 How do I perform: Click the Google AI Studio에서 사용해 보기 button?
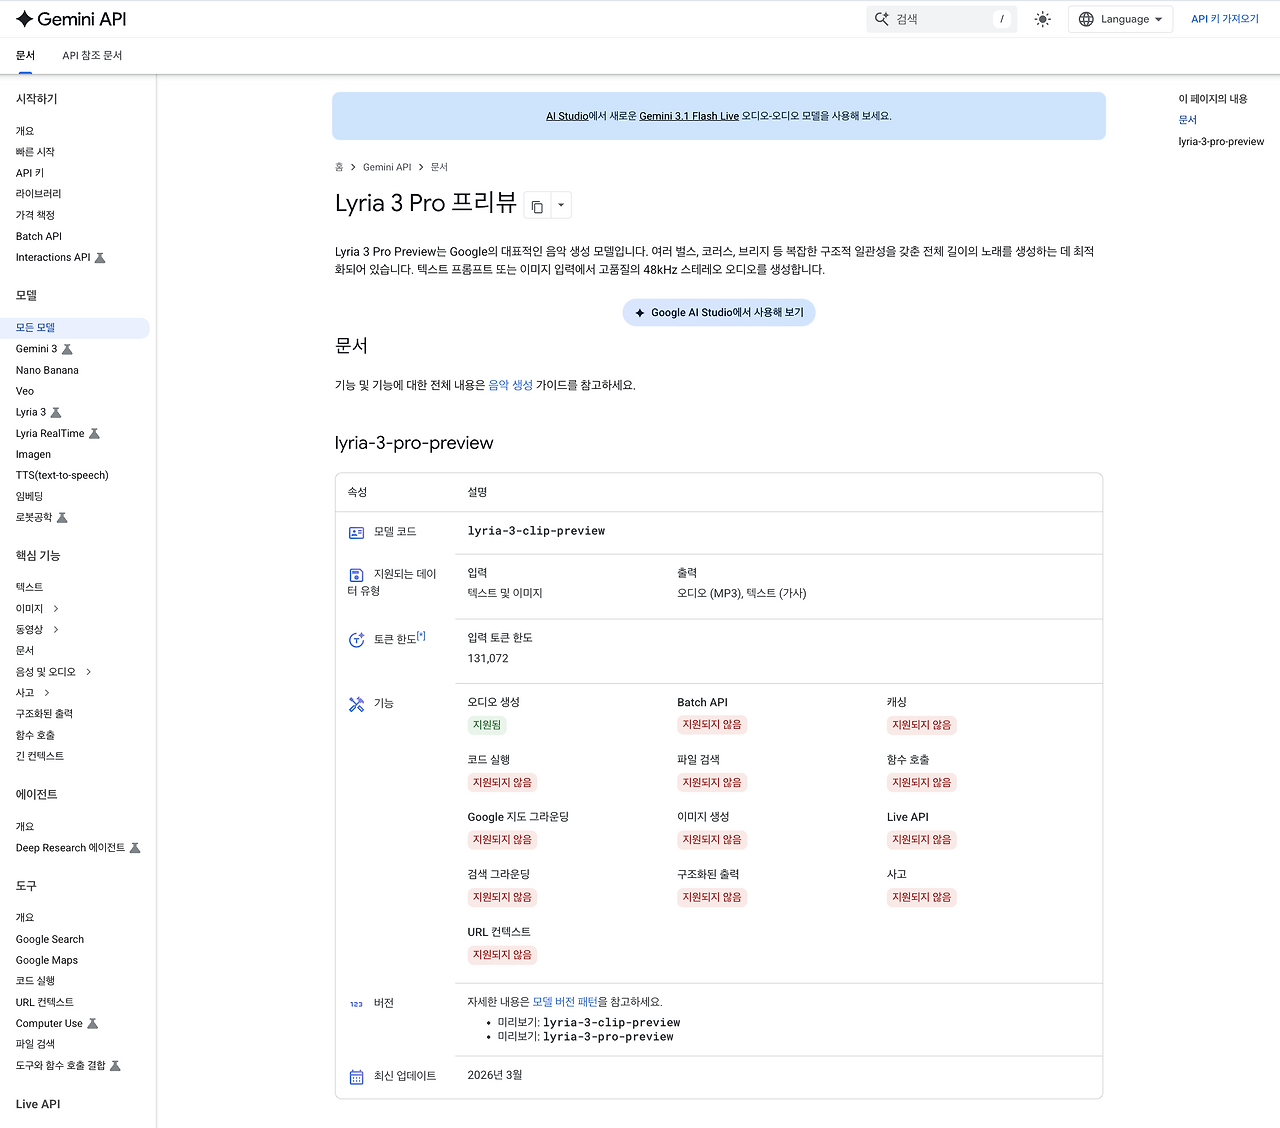coord(719,312)
